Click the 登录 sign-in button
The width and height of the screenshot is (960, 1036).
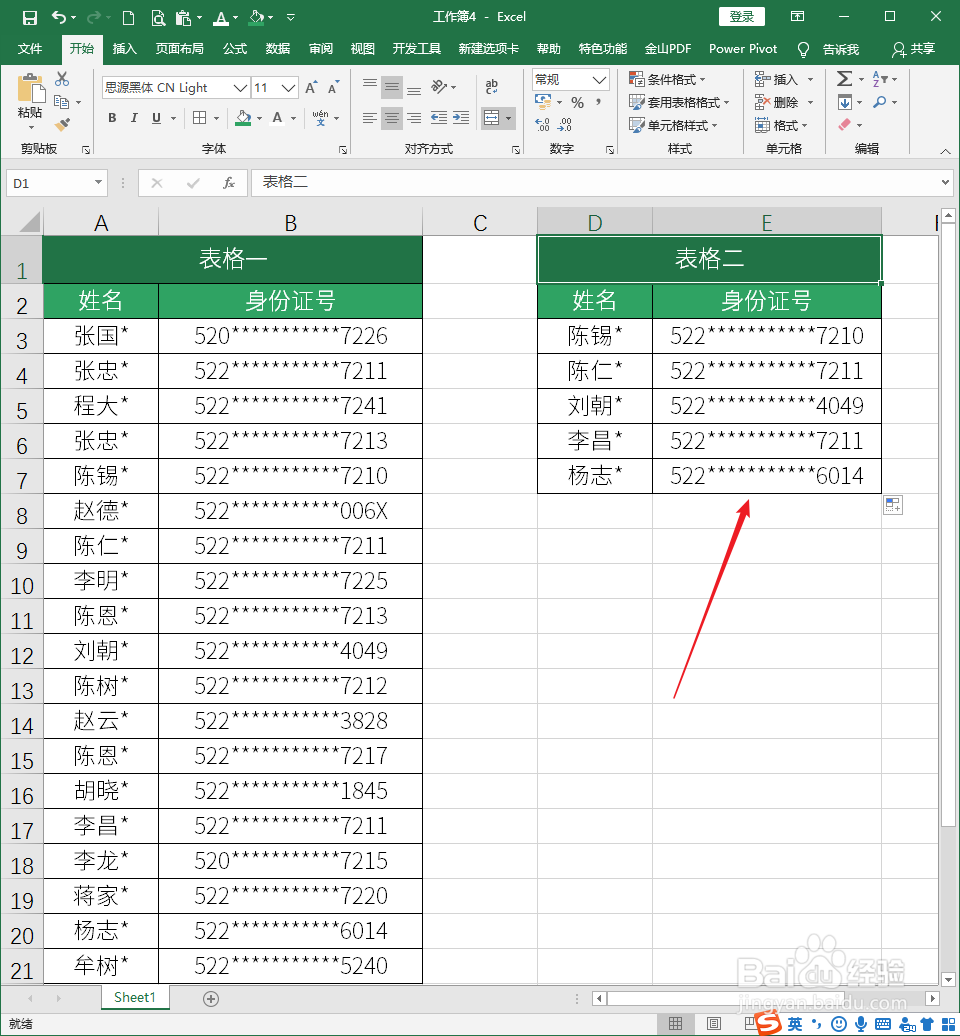click(x=741, y=16)
